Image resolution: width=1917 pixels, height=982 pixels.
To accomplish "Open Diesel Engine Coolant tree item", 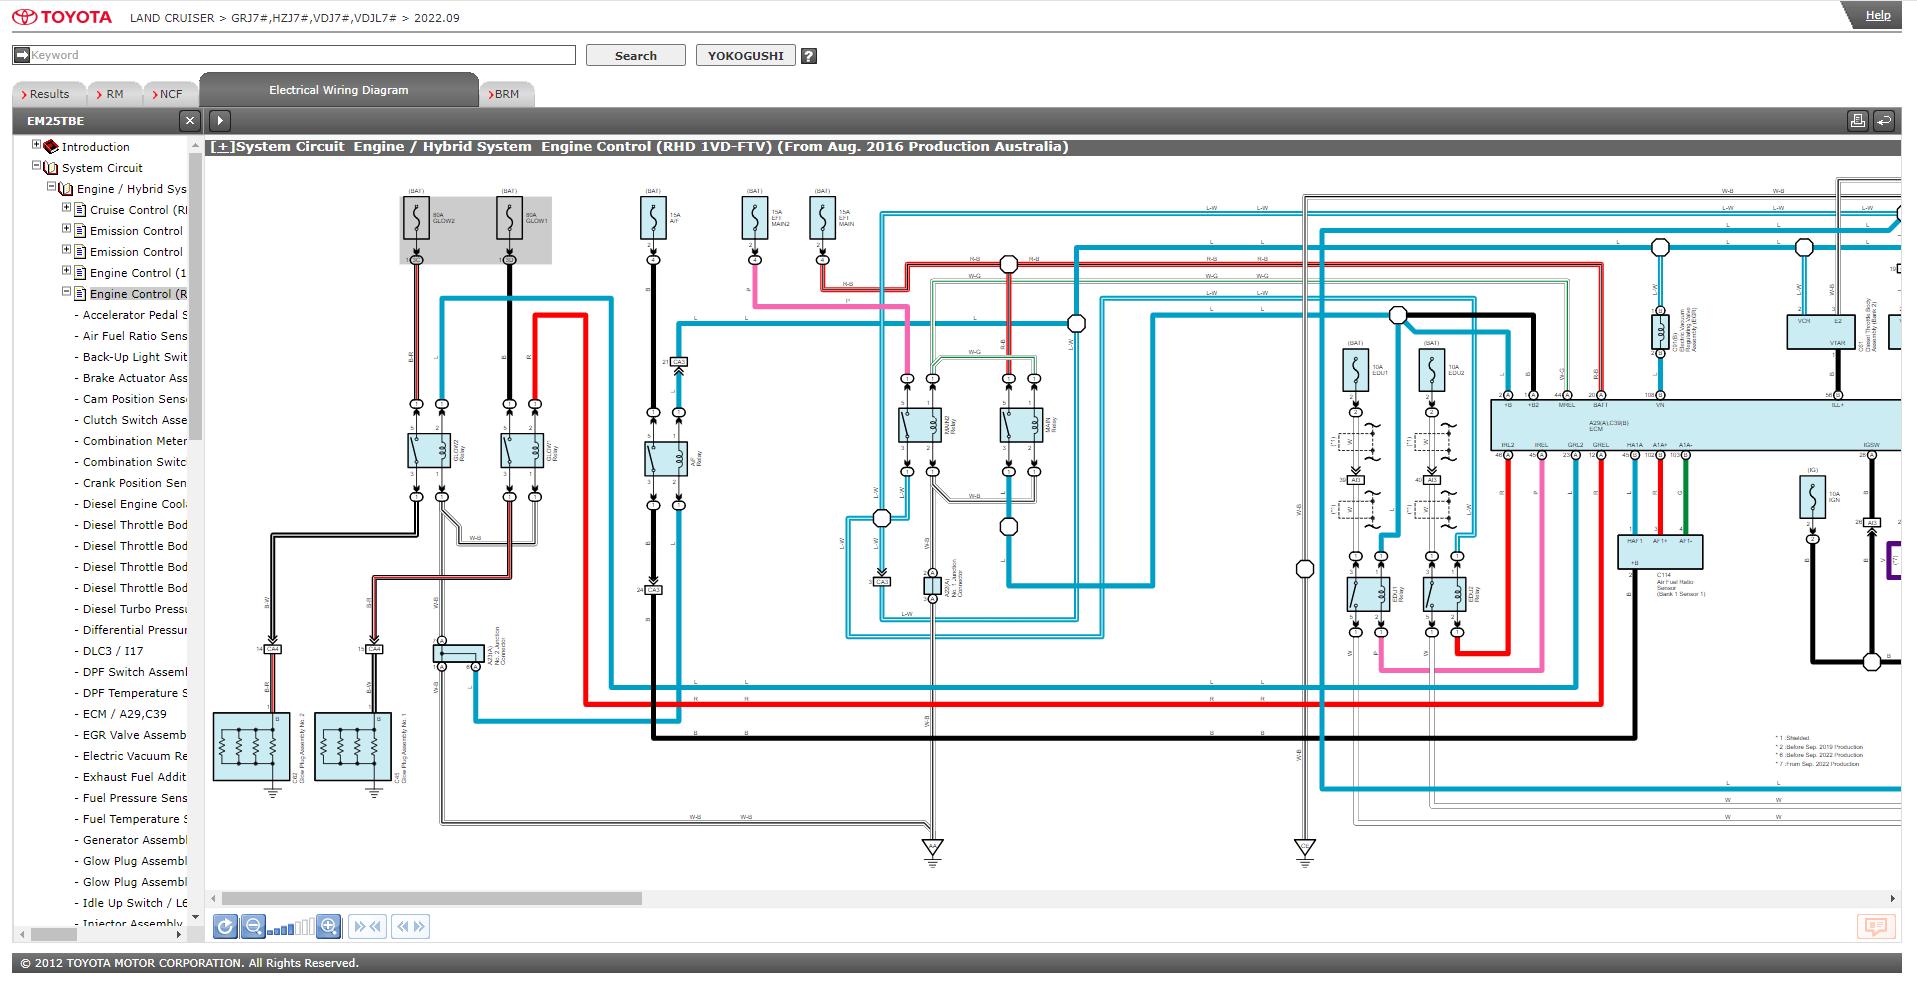I will pyautogui.click(x=135, y=504).
